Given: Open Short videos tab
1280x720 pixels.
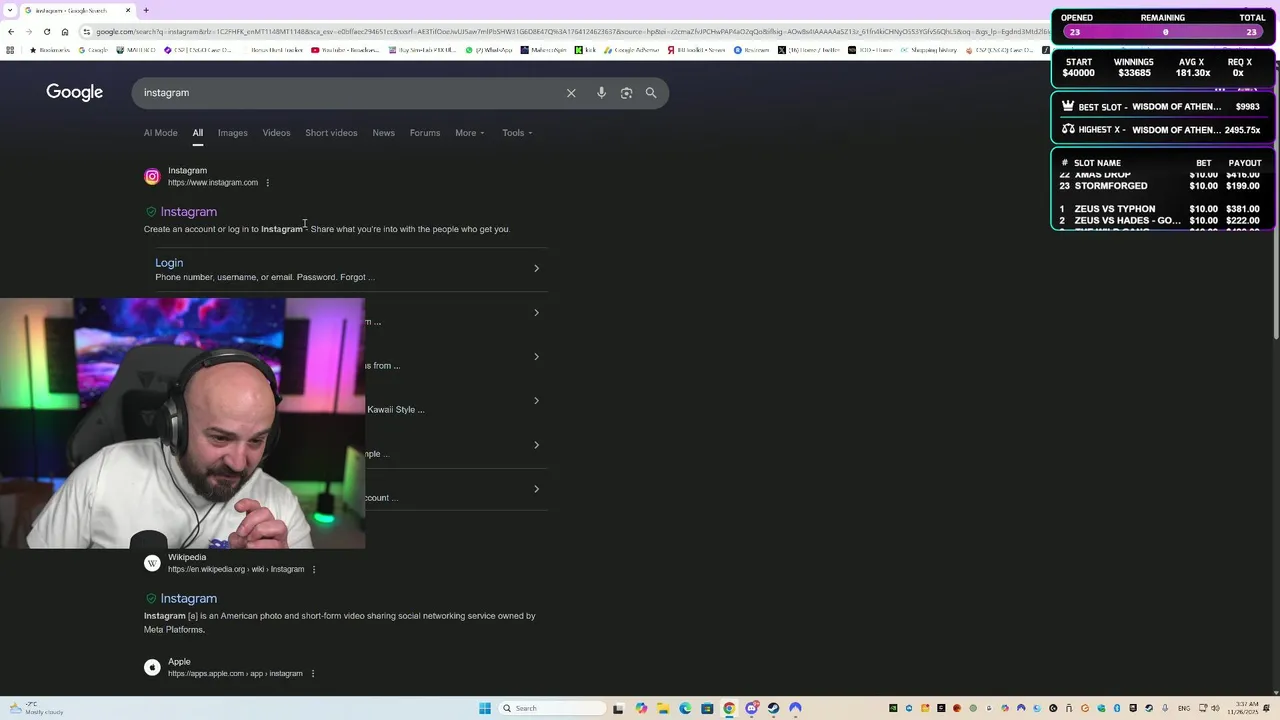Looking at the screenshot, I should pos(331,133).
